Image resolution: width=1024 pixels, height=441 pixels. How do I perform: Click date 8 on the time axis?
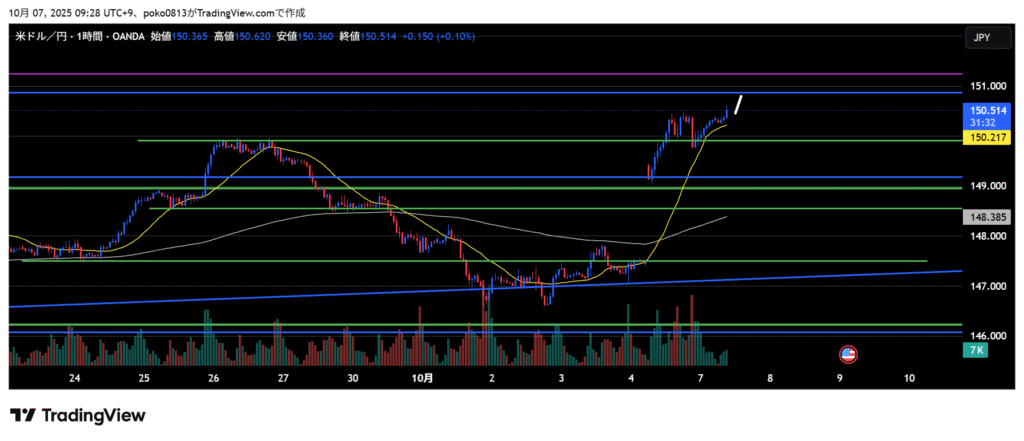[770, 379]
